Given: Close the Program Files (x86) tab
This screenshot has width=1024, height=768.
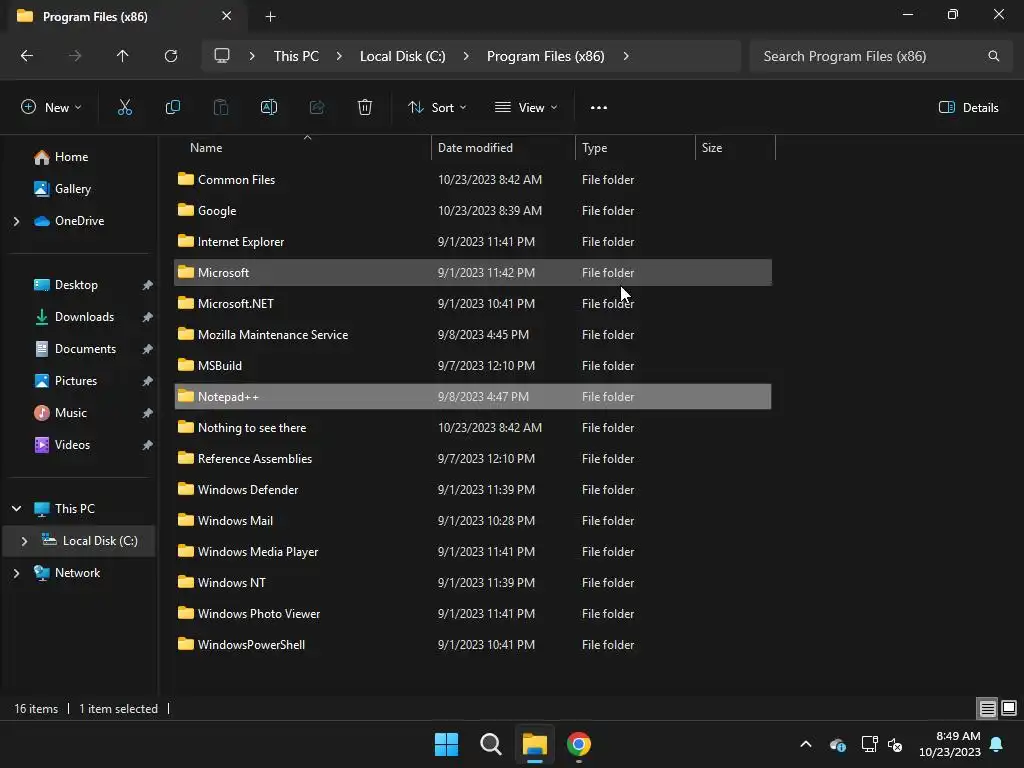Looking at the screenshot, I should [227, 16].
